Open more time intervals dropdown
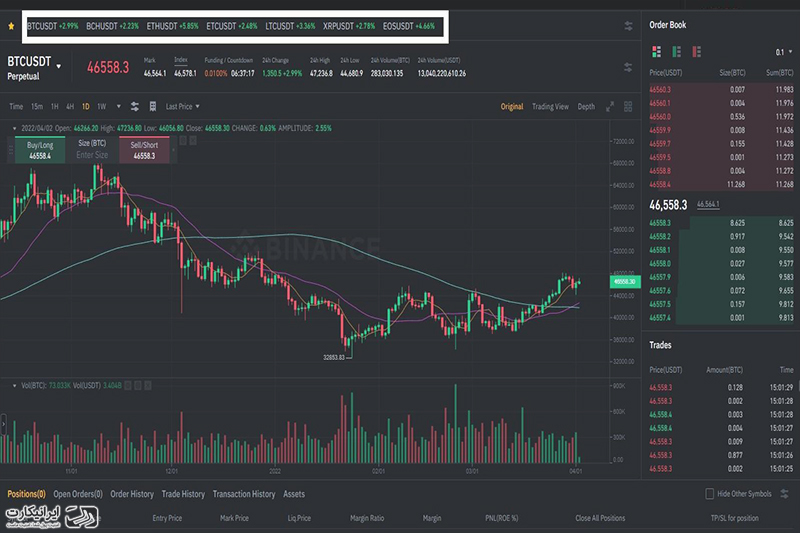The image size is (800, 533). tap(118, 107)
